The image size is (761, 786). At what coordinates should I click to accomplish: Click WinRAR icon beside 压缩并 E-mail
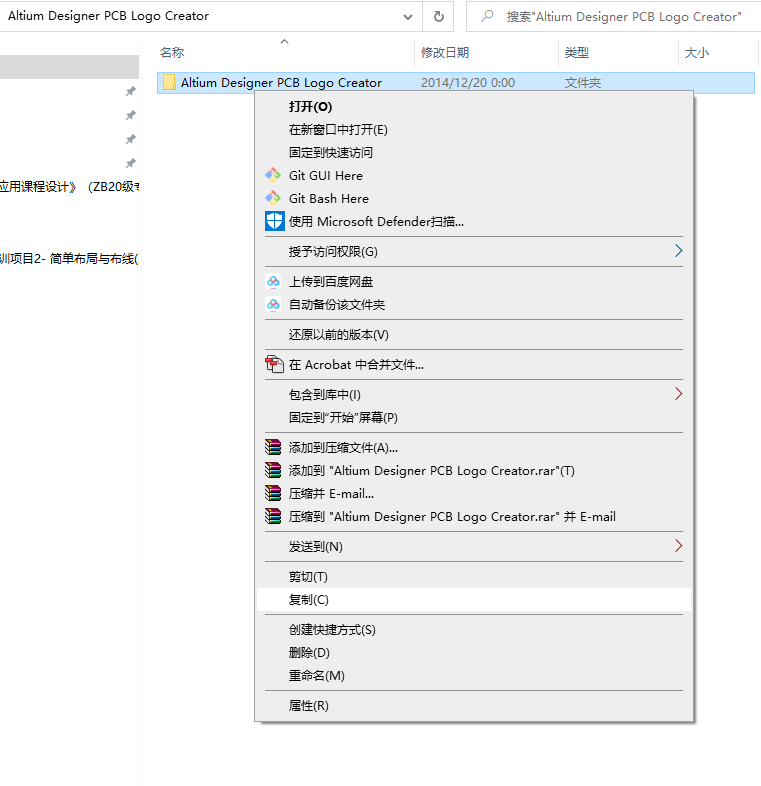point(273,494)
